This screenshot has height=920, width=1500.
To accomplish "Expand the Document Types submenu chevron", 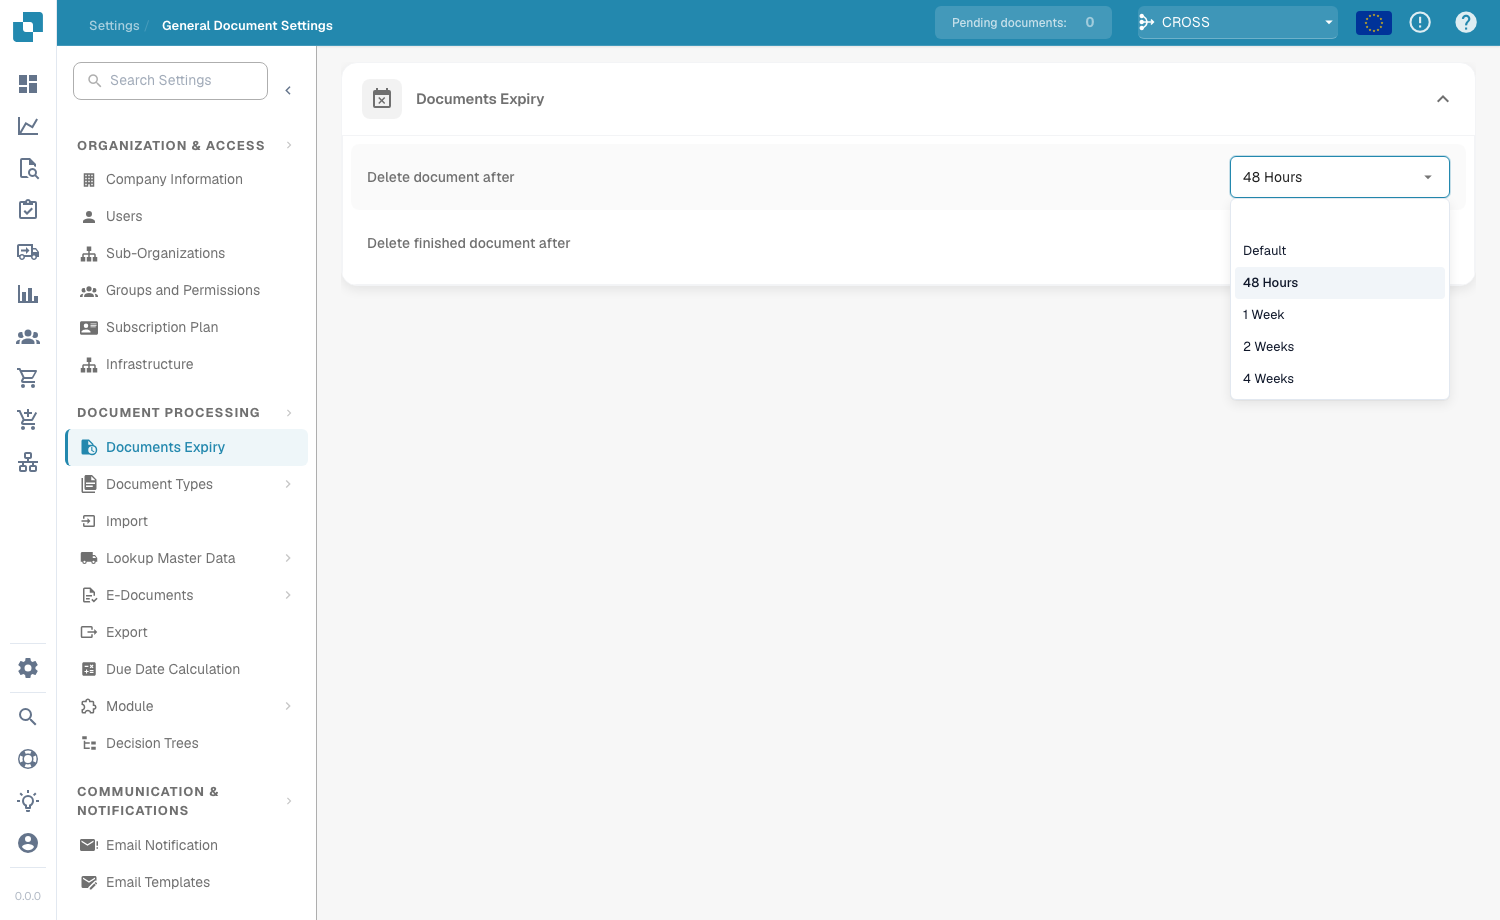I will (x=288, y=484).
